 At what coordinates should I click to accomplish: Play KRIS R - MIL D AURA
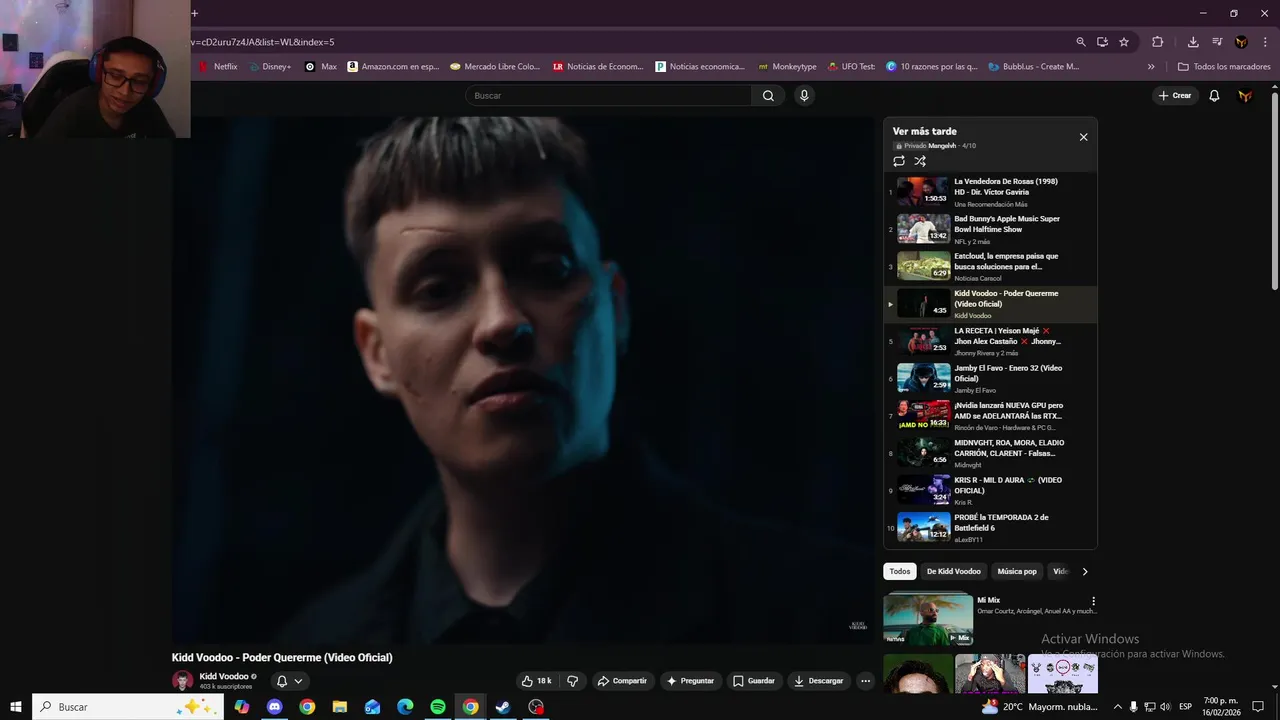coord(990,490)
